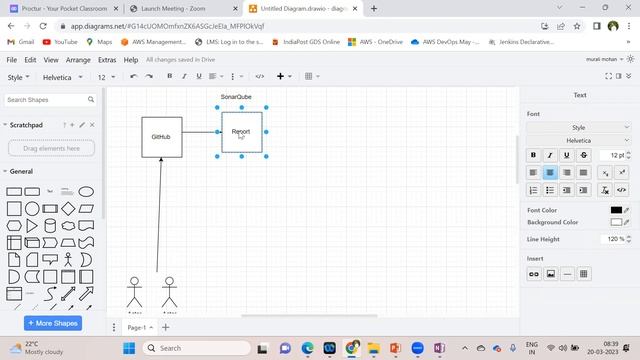The width and height of the screenshot is (640, 360).
Task: Open the View menu
Action: tap(51, 60)
